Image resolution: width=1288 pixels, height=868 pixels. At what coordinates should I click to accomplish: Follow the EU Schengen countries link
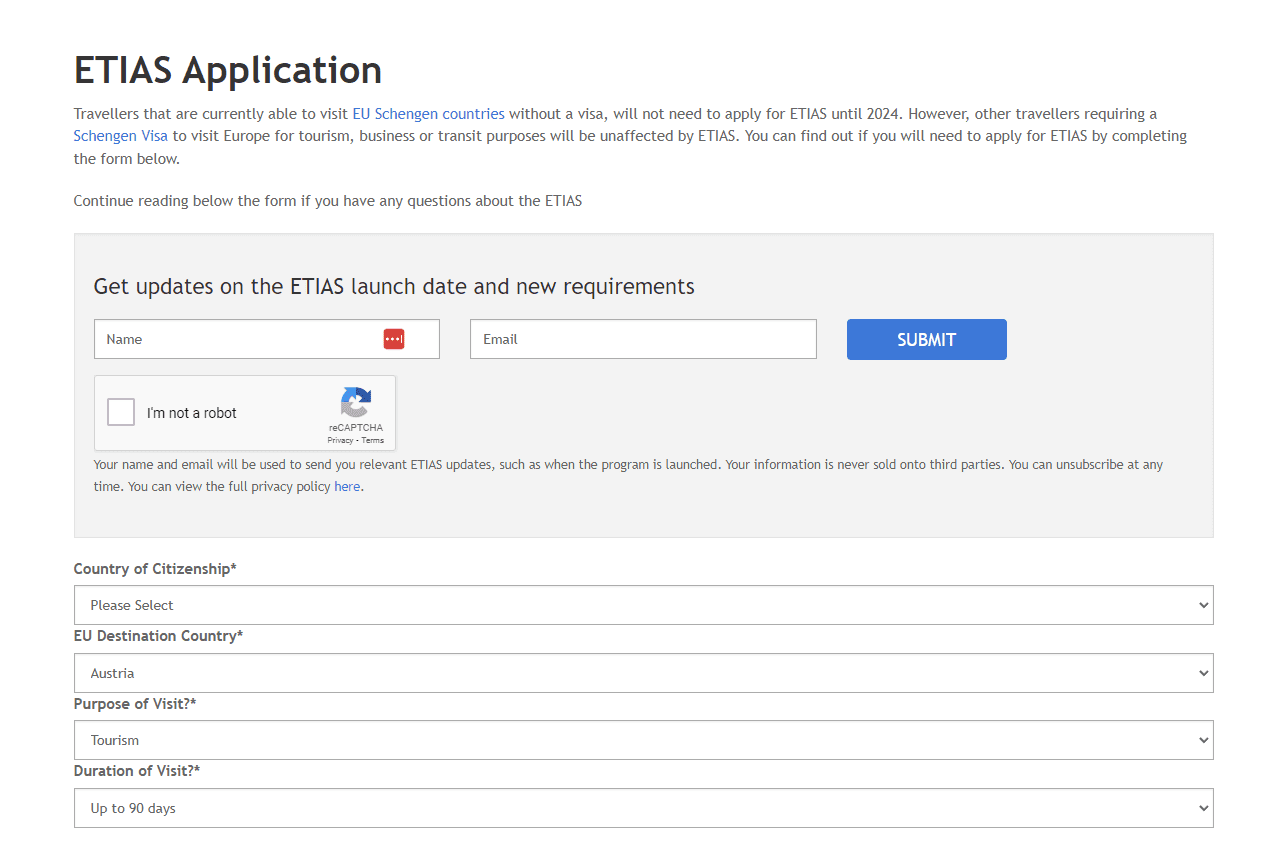pos(428,114)
